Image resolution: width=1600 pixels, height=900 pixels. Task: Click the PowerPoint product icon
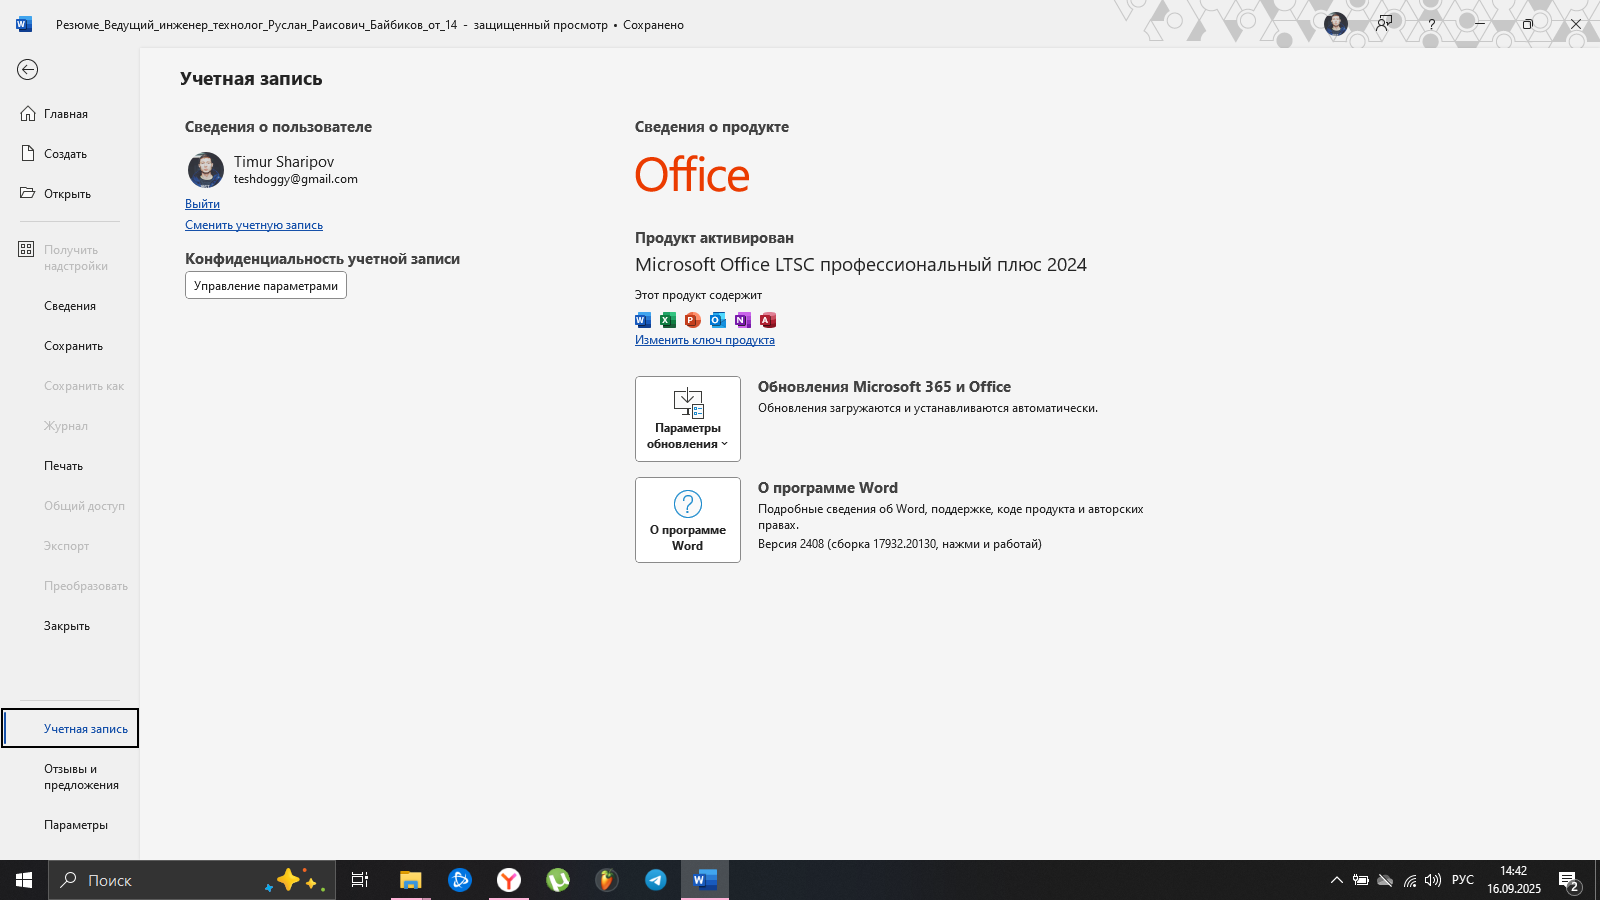(693, 320)
